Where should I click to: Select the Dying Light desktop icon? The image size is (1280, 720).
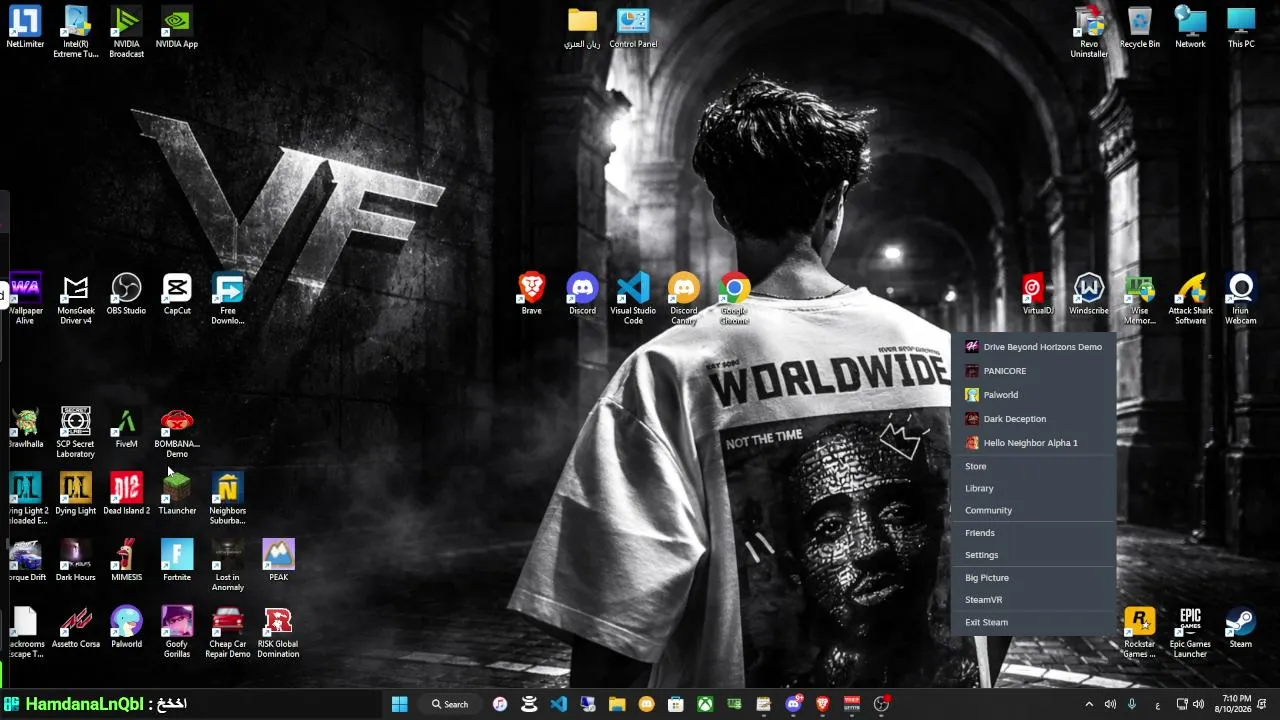click(76, 495)
